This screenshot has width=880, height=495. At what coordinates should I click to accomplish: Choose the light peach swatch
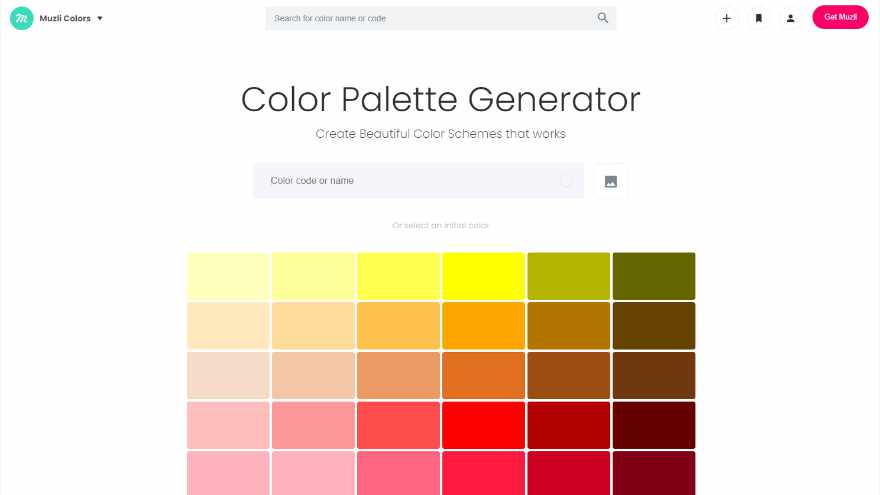228,375
